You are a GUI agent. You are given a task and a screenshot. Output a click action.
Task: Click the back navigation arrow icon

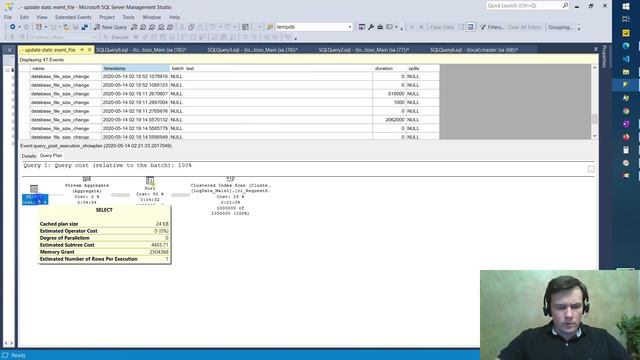point(13,27)
